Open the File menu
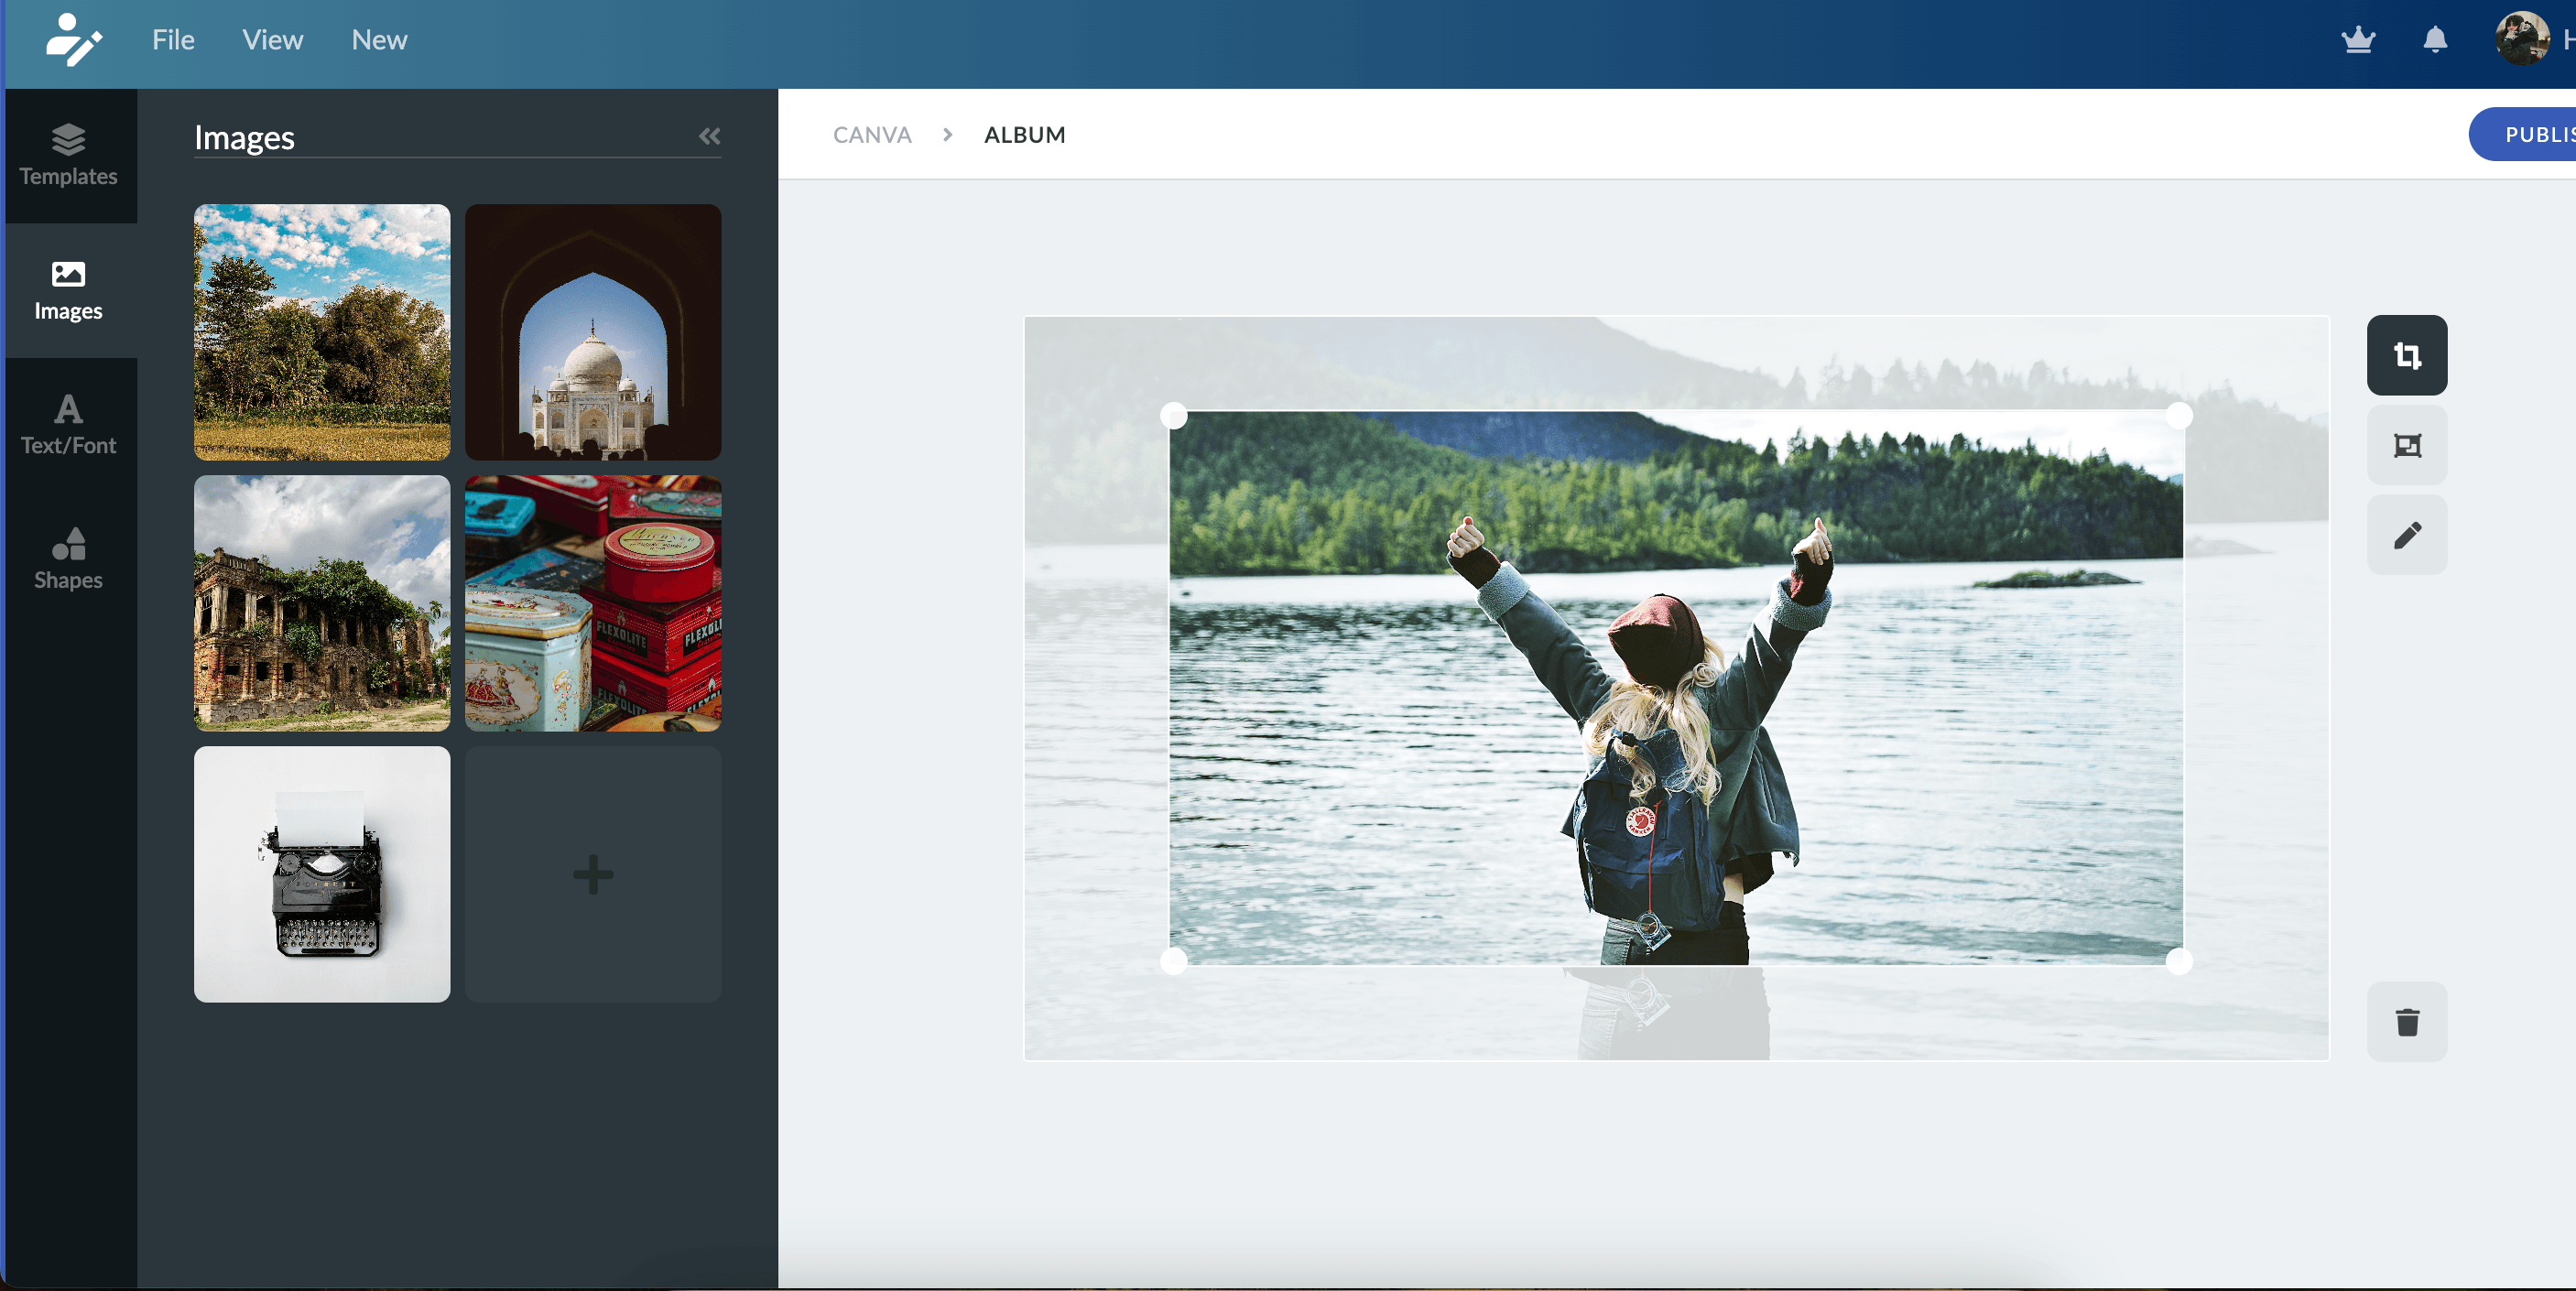 (x=171, y=37)
